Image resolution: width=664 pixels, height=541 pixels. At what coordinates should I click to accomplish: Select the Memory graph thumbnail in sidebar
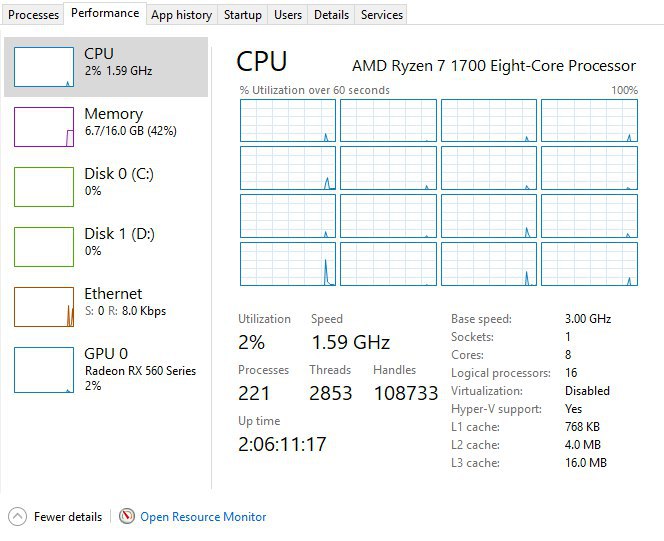[44, 127]
